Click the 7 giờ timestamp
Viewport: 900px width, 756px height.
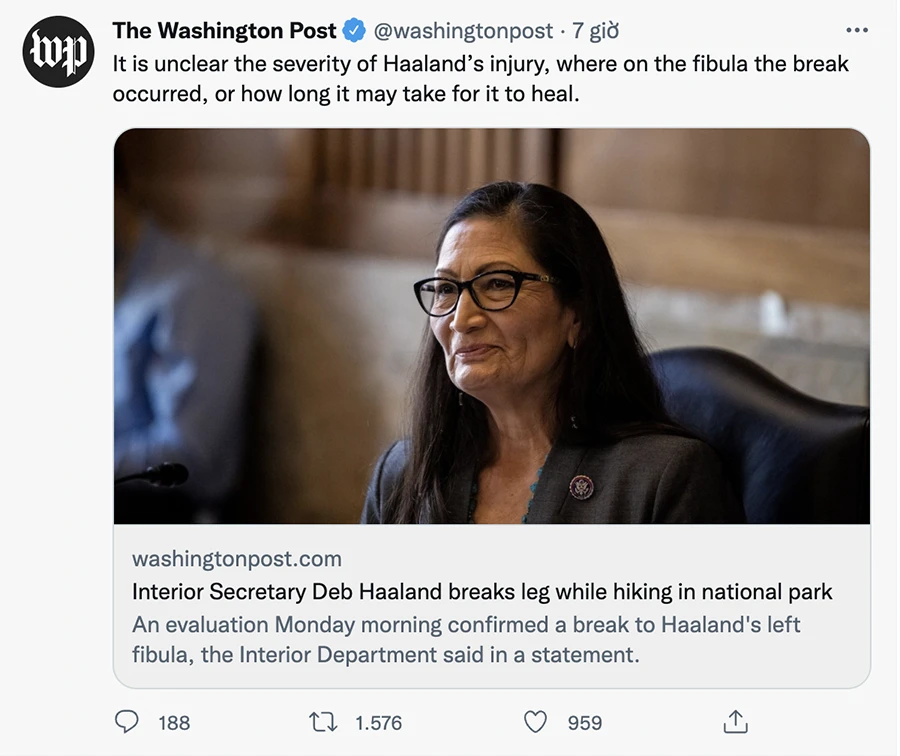(x=595, y=30)
